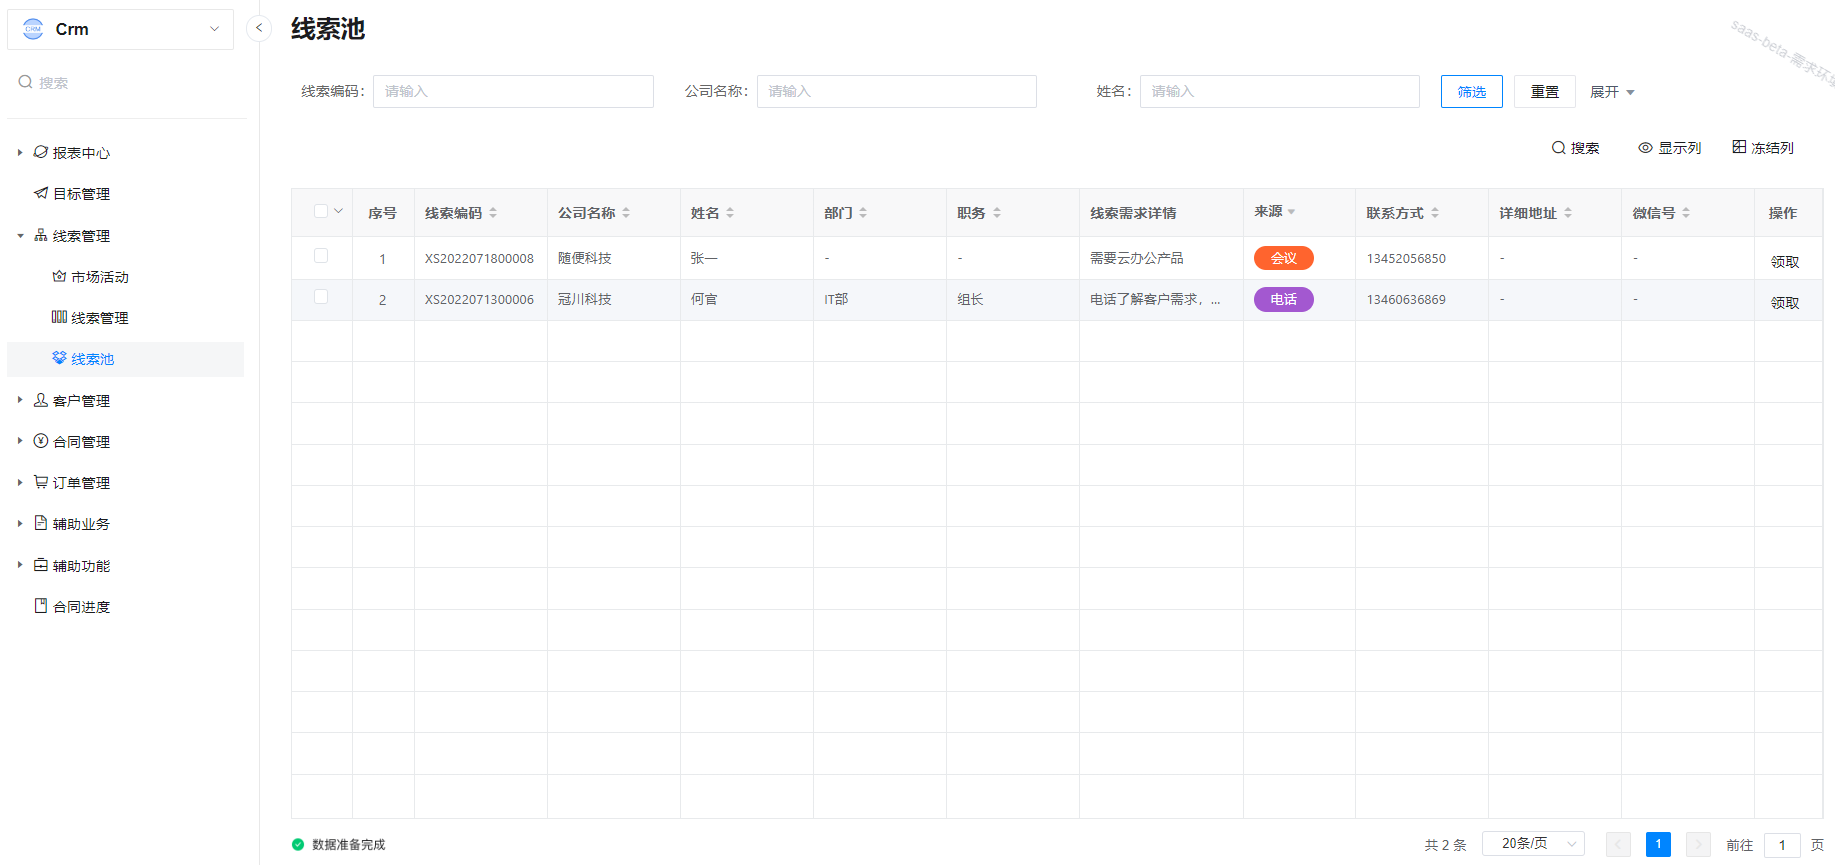Open the 20条/页 page size dropdown

(1533, 844)
